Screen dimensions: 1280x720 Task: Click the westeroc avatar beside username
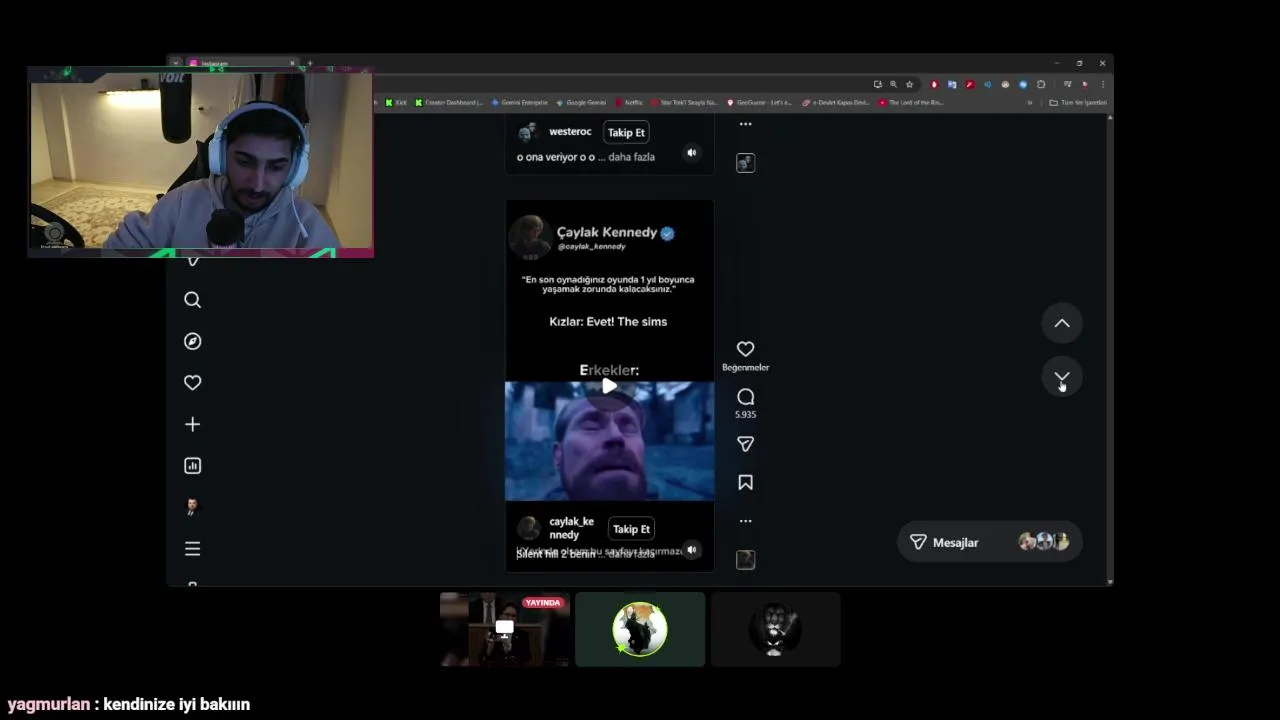tap(529, 132)
